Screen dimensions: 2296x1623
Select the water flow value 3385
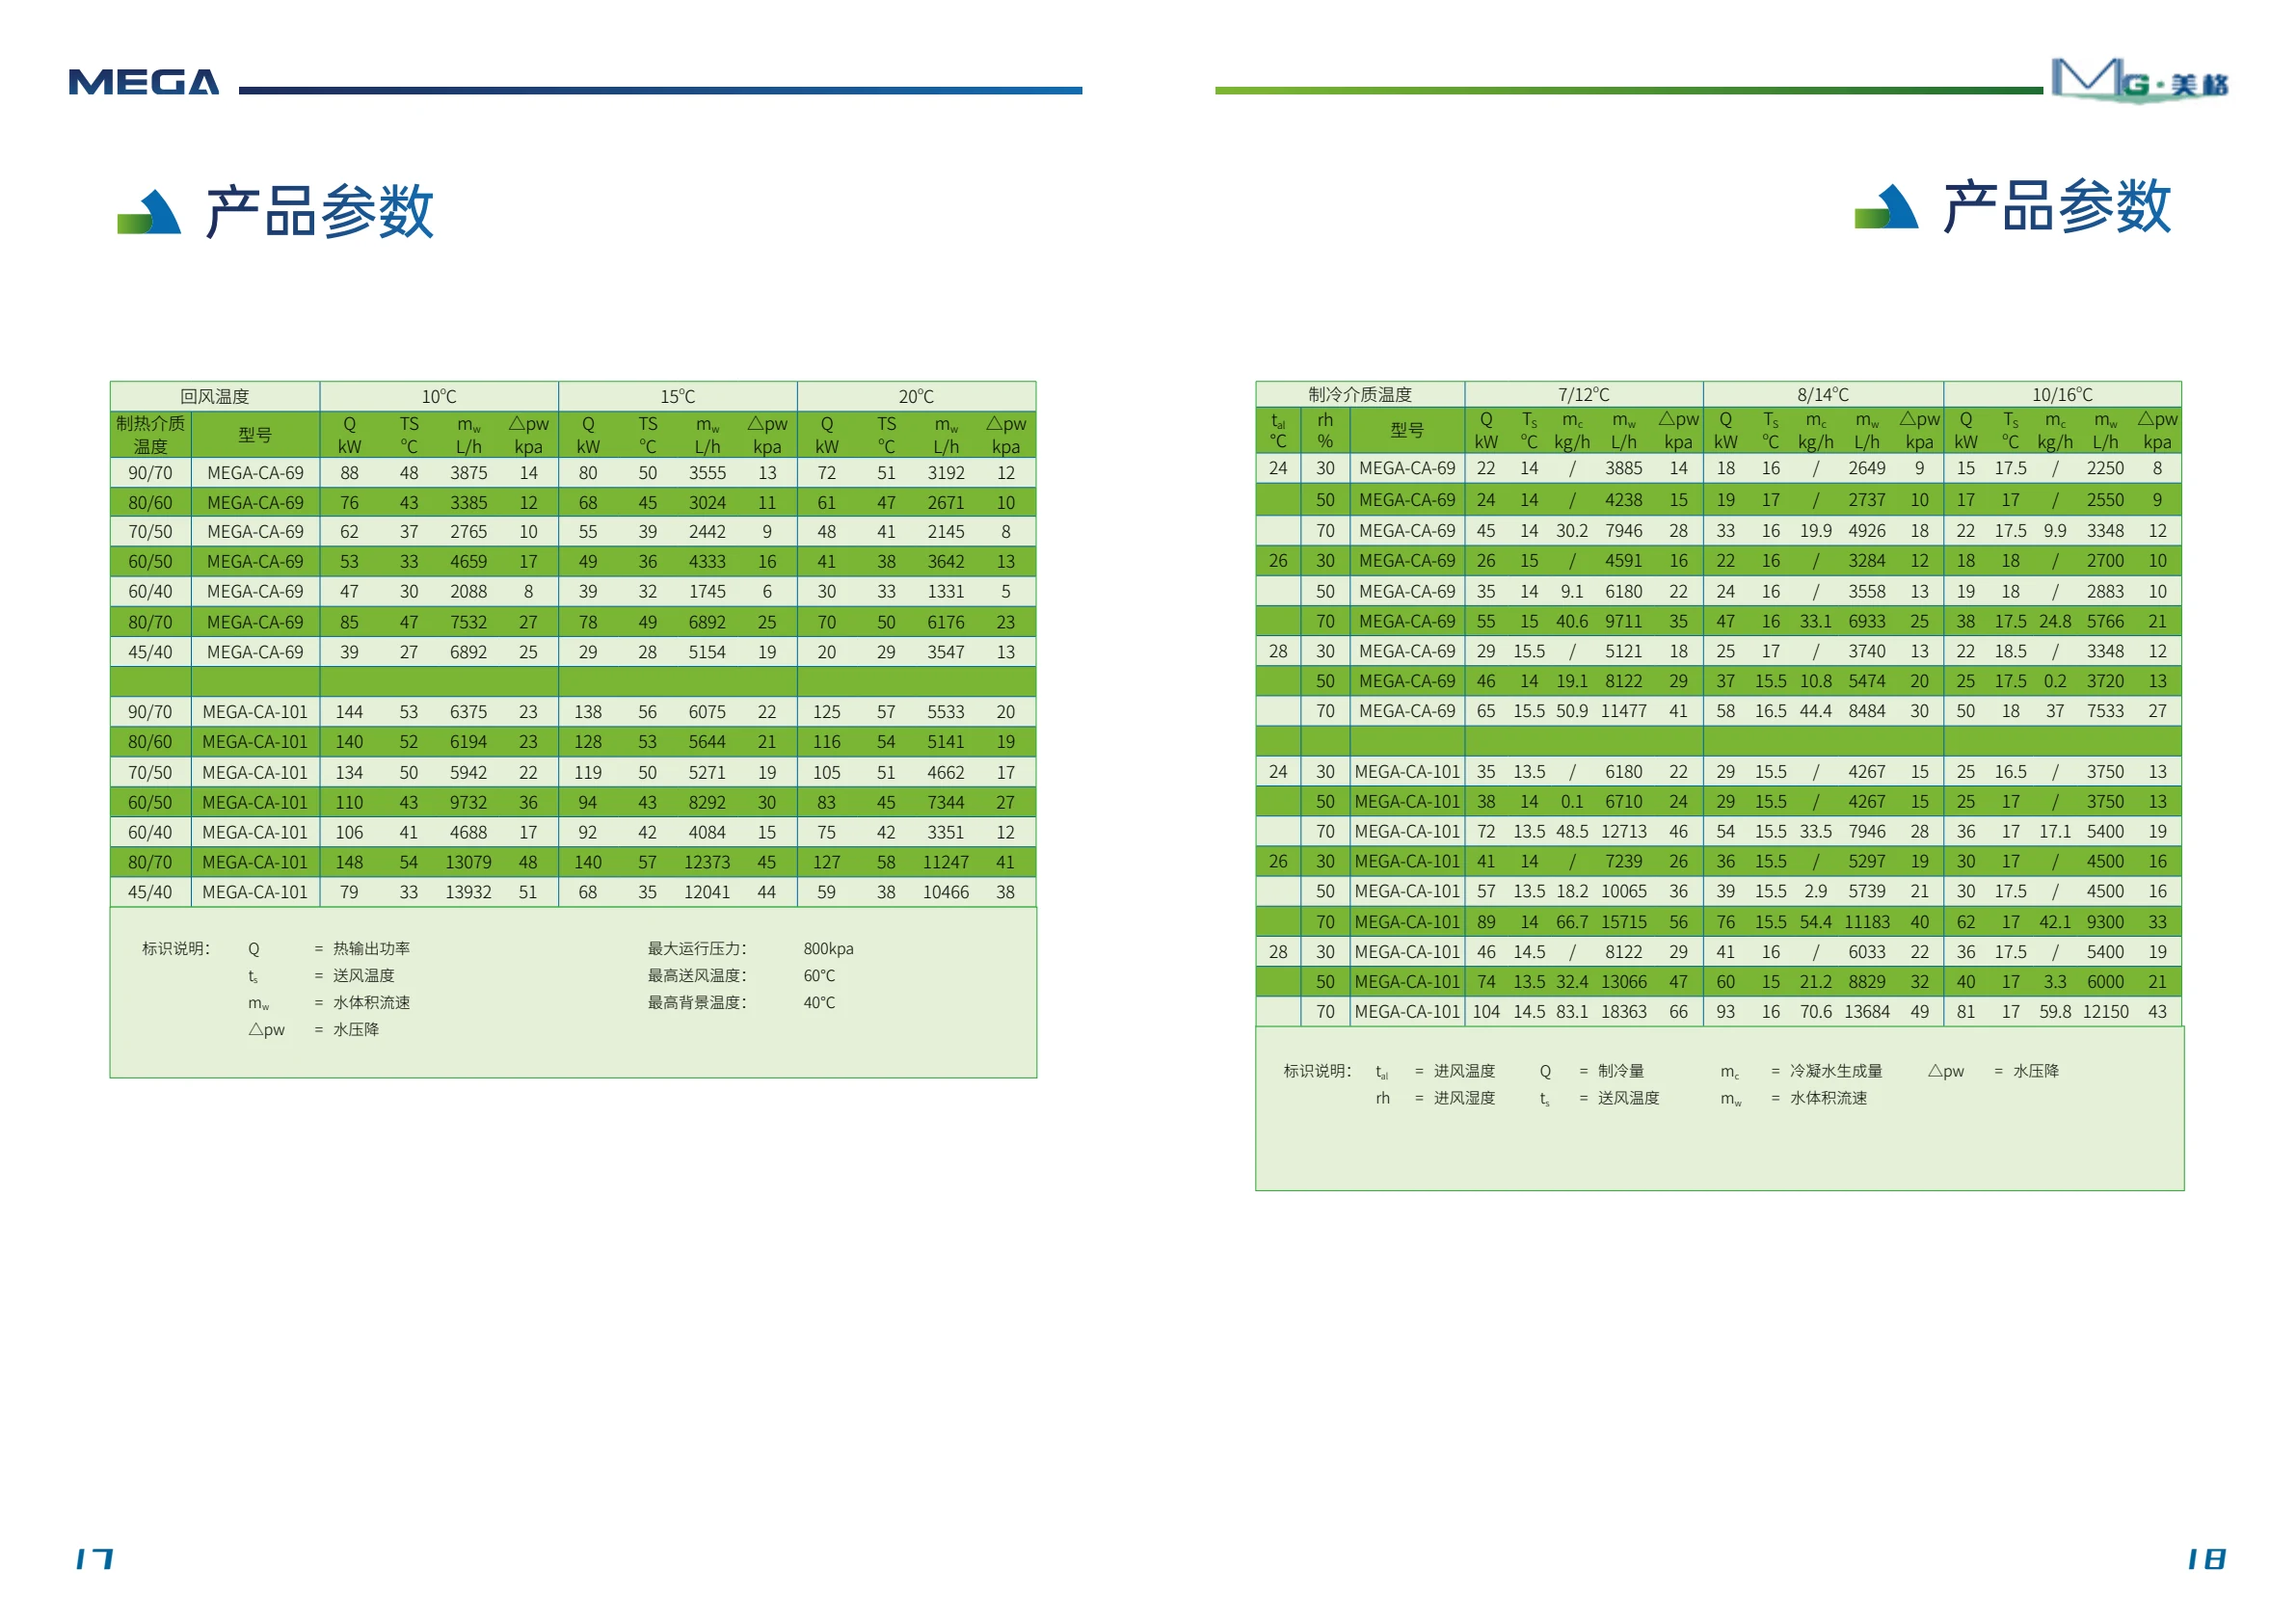click(468, 503)
